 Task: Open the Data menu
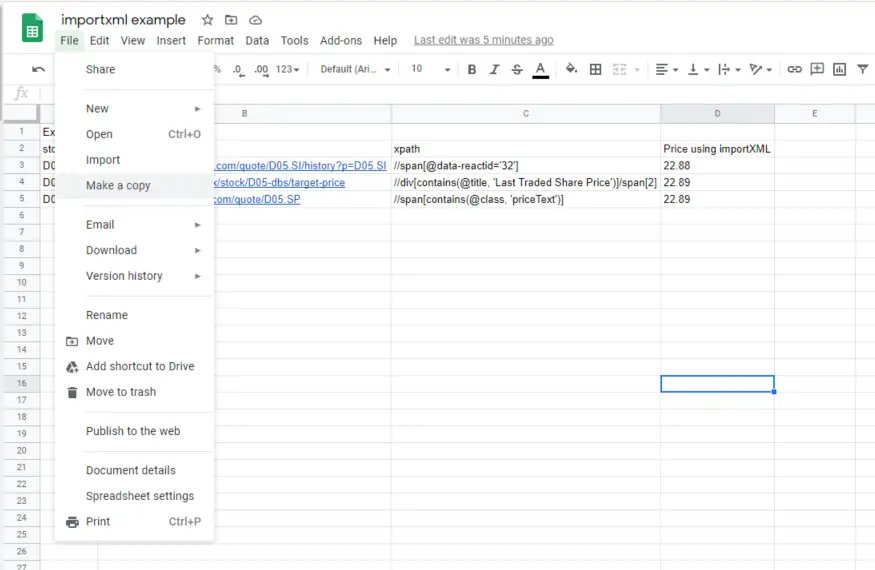(257, 41)
